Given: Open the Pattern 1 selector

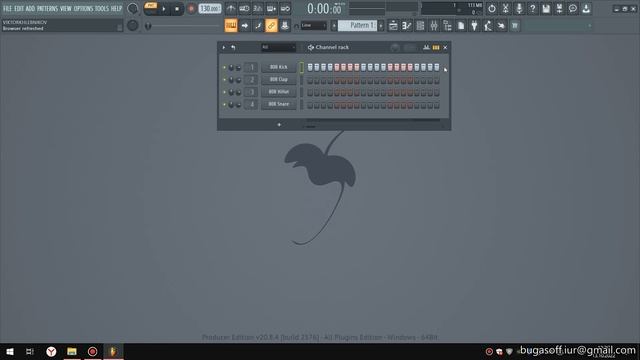Looking at the screenshot, I should point(358,25).
